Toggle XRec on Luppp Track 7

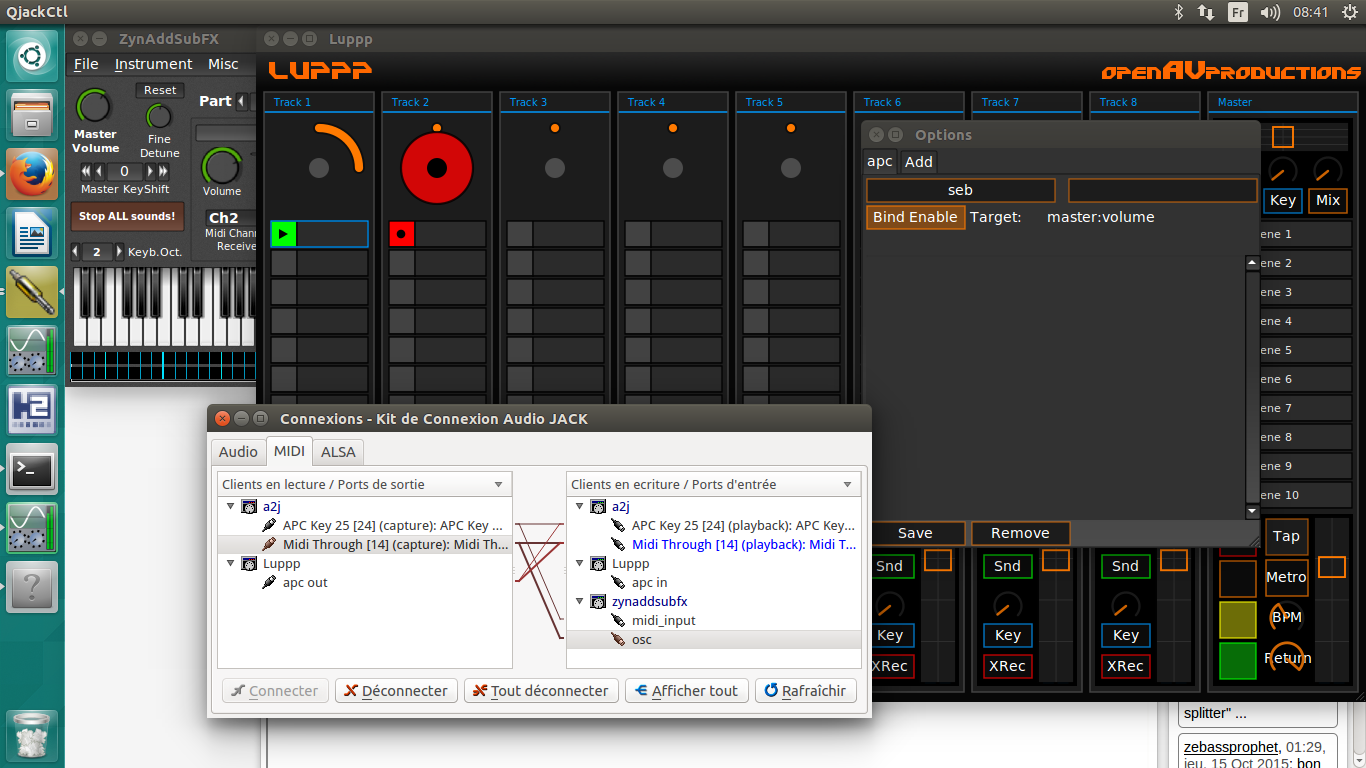(1007, 666)
